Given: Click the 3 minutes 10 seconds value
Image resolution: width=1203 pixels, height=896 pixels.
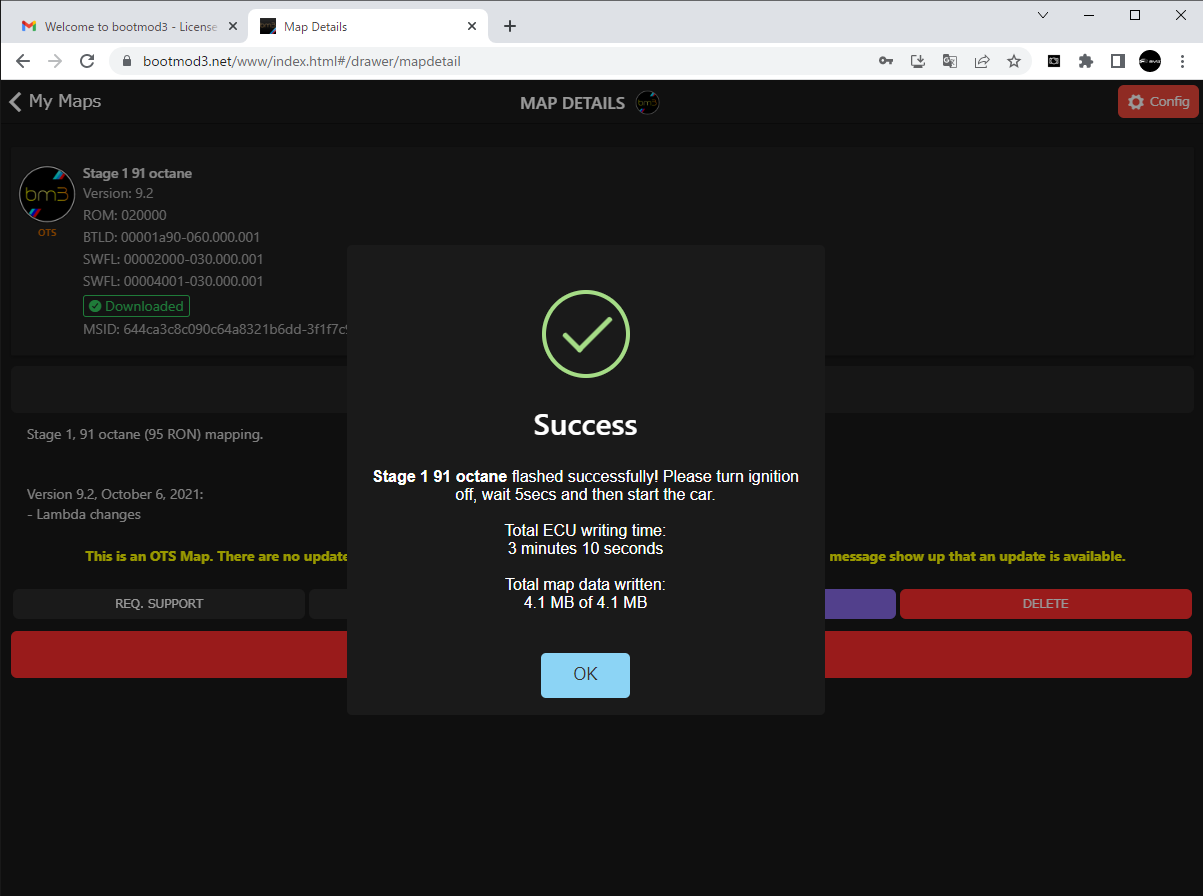Looking at the screenshot, I should pos(586,549).
